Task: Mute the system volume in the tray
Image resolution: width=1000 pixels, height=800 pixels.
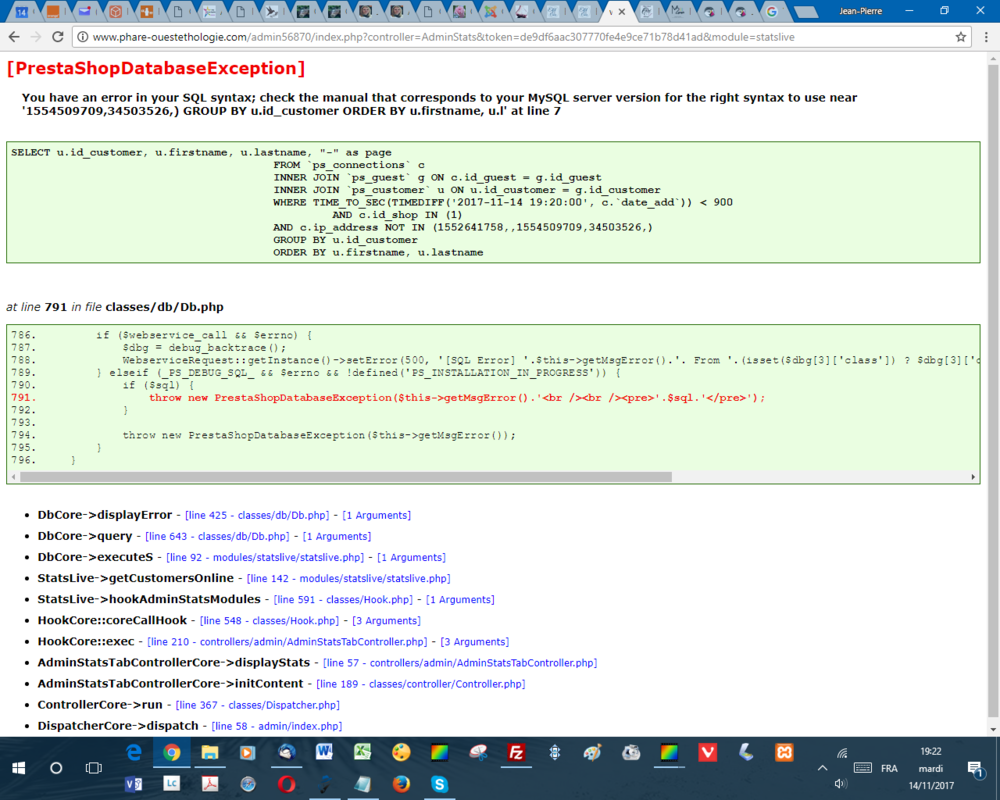Action: click(840, 782)
